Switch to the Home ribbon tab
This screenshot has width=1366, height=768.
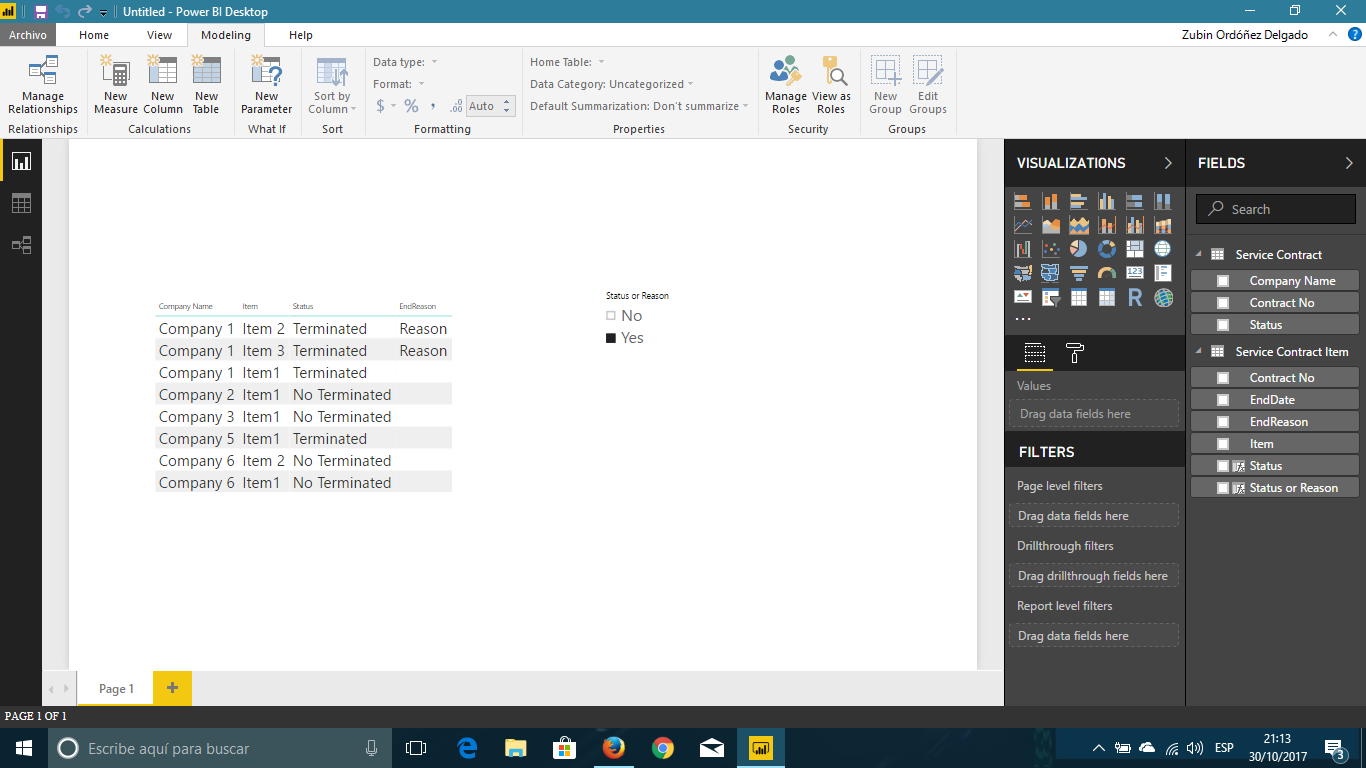click(94, 35)
